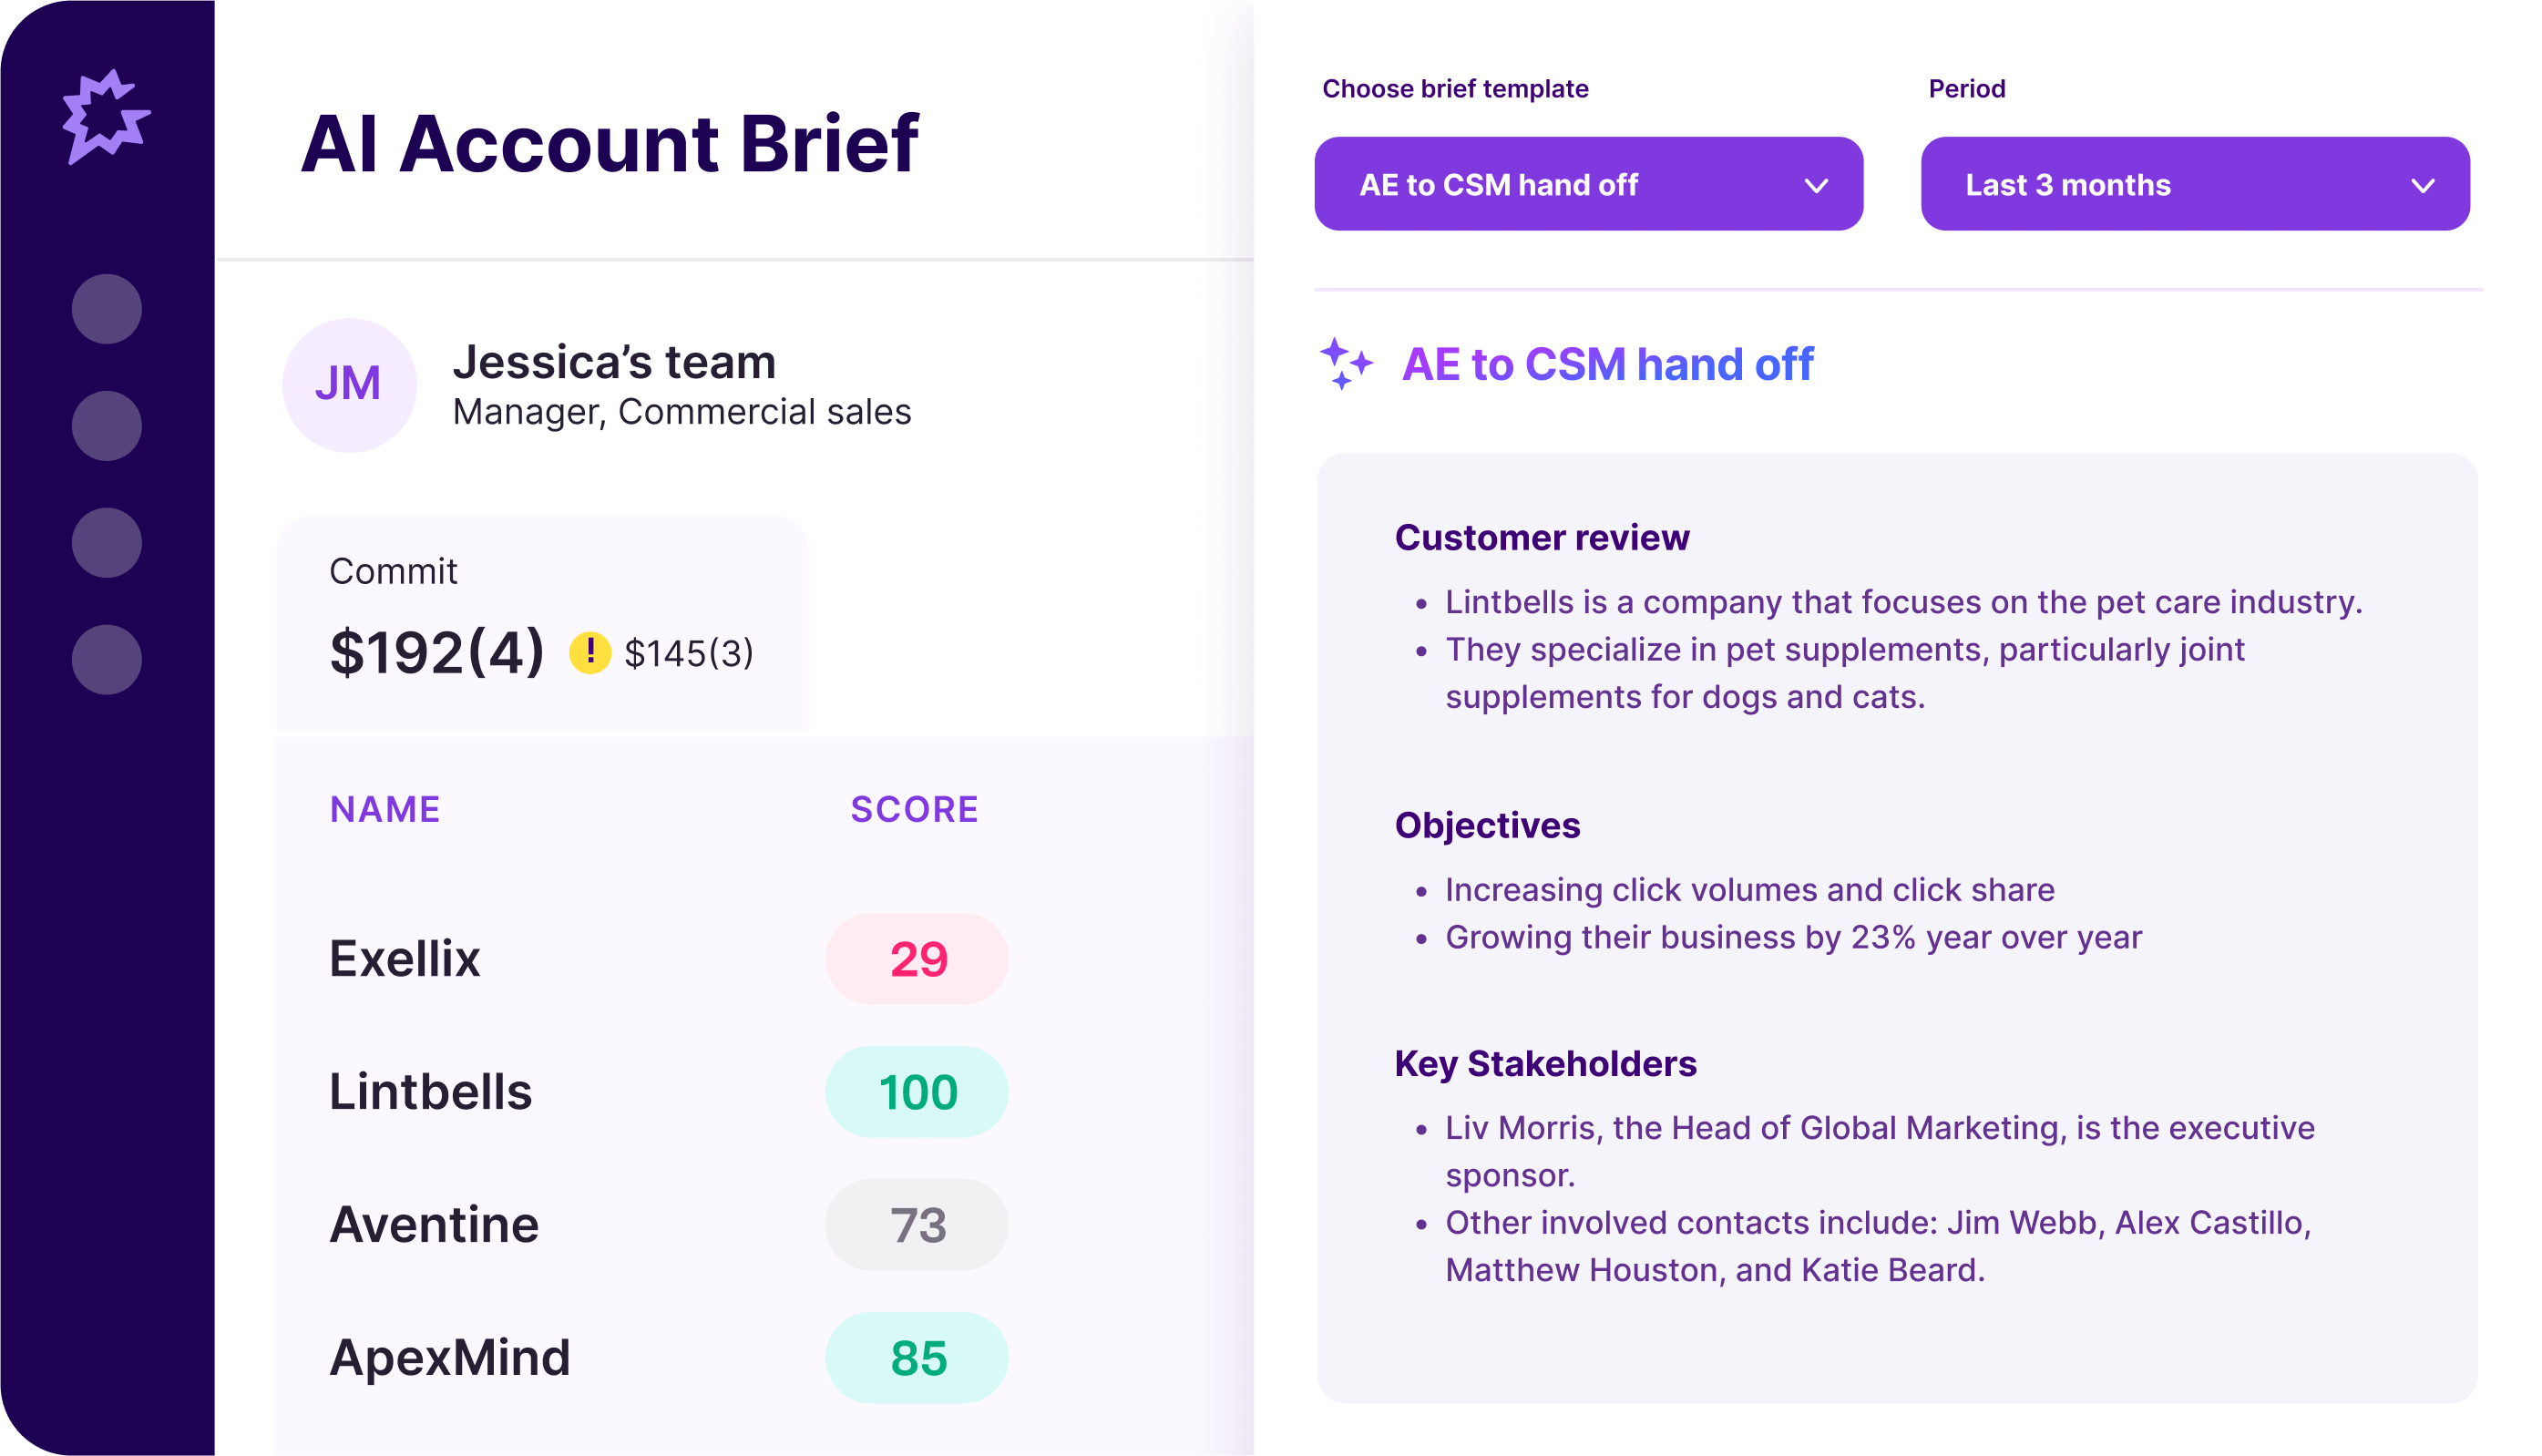Viewport: 2542px width, 1456px height.
Task: Select the Exellix account row
Action: pos(404,958)
